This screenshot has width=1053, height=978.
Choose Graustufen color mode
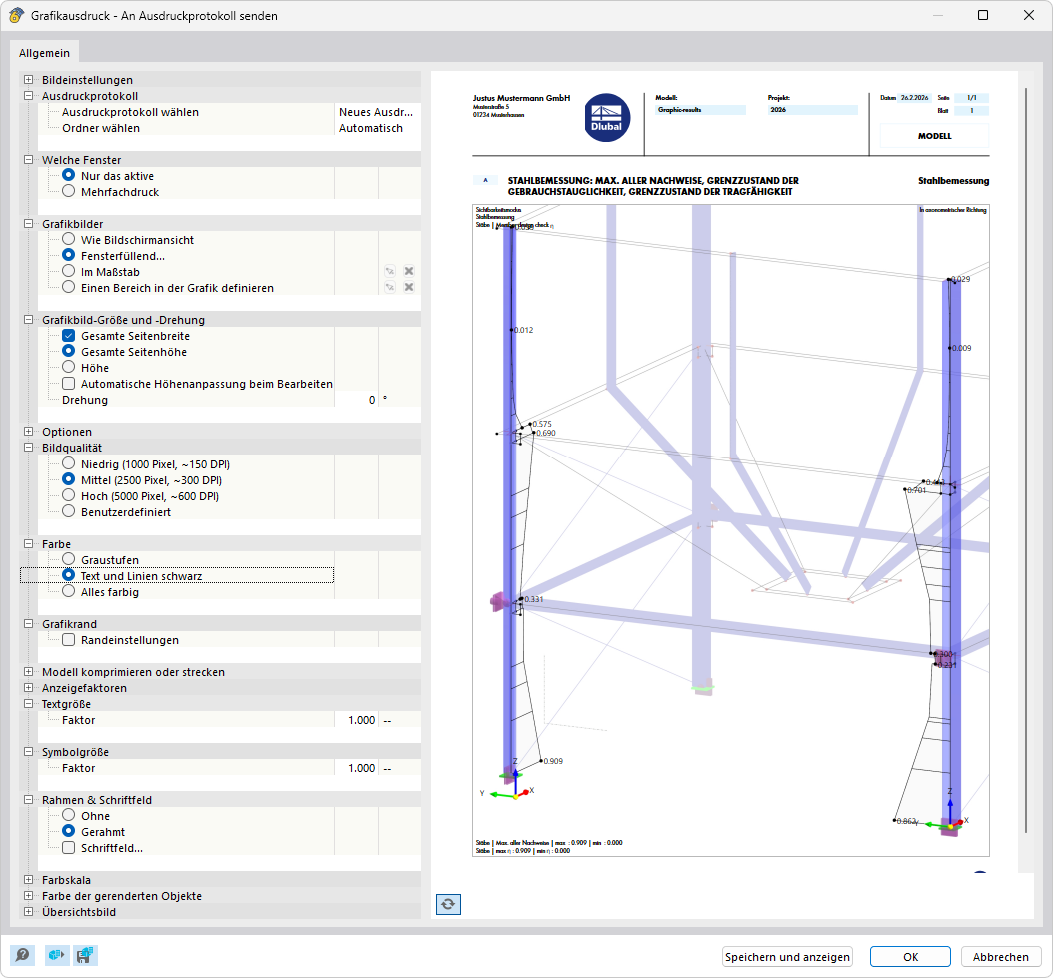[x=68, y=560]
